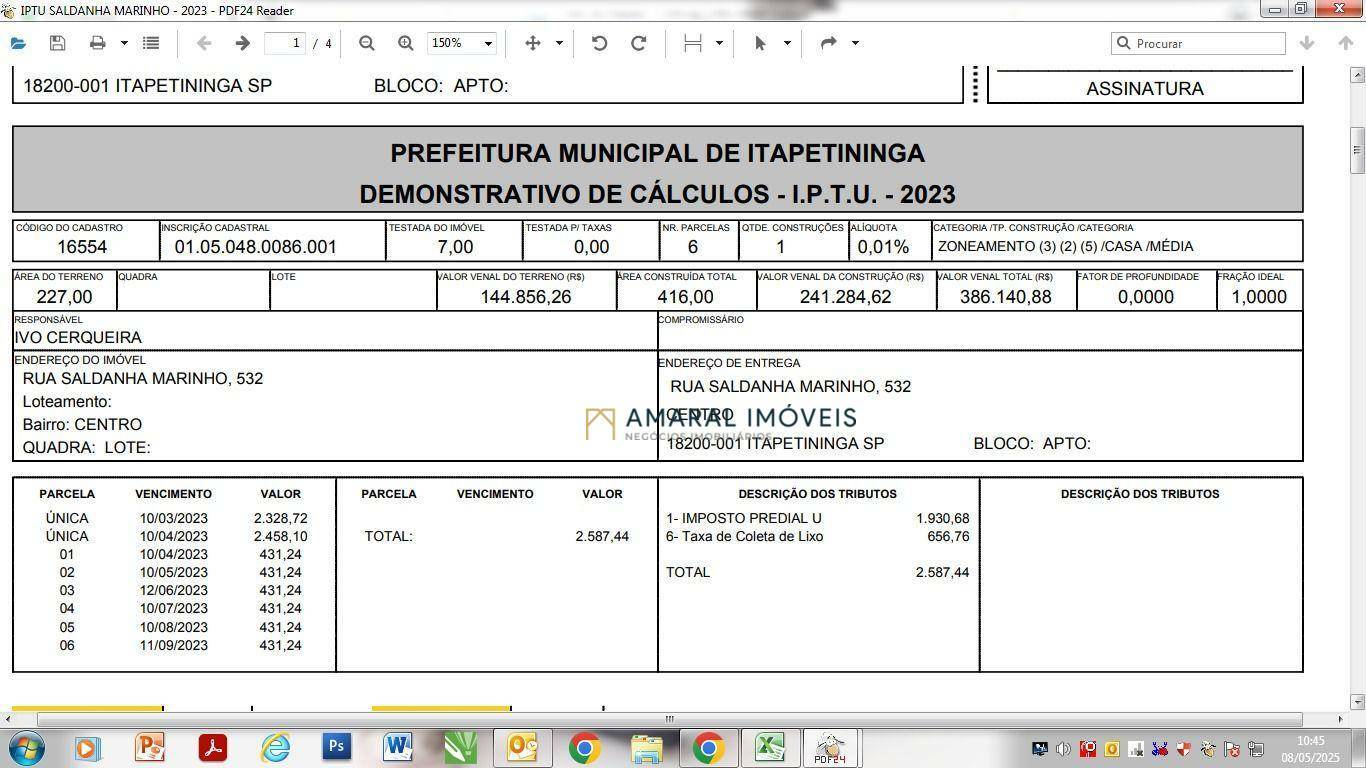Click the PDF24 taskbar button

tap(830, 748)
